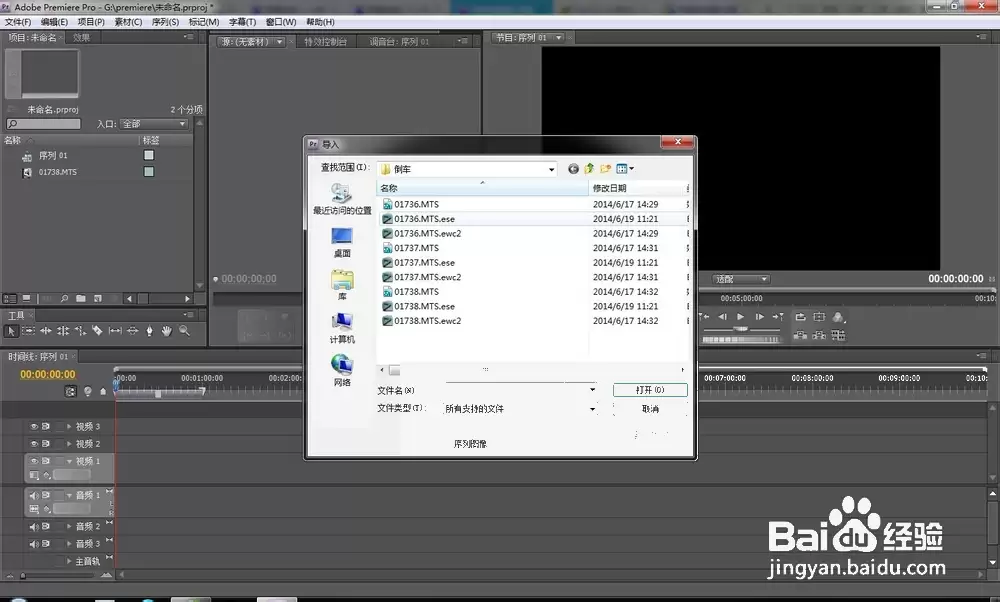
Task: Select the Pen tool
Action: click(x=149, y=331)
